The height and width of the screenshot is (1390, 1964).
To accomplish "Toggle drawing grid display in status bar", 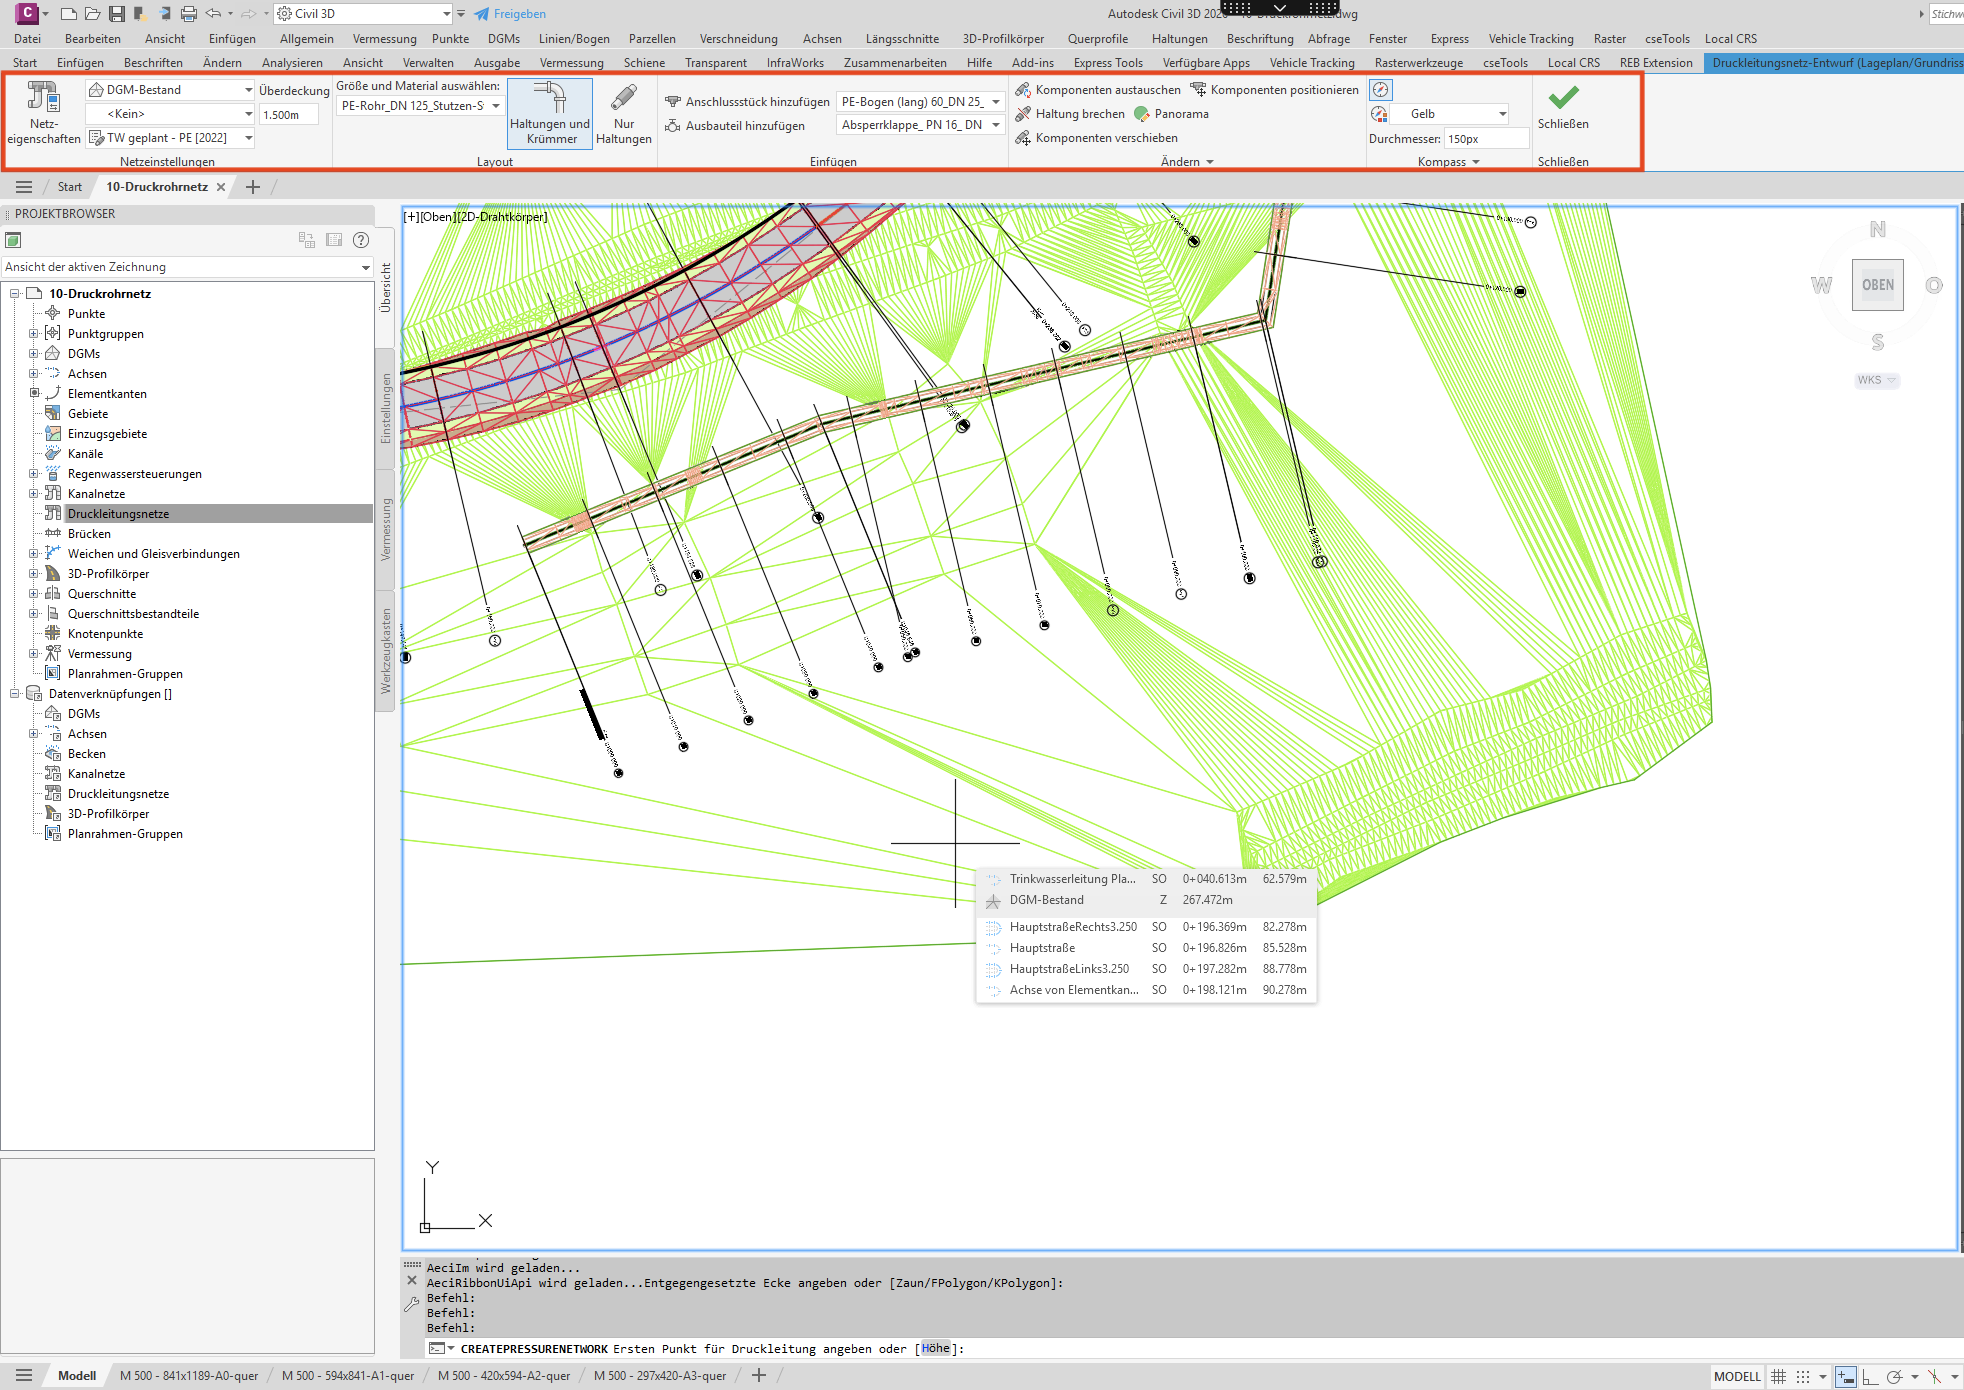I will (1778, 1376).
